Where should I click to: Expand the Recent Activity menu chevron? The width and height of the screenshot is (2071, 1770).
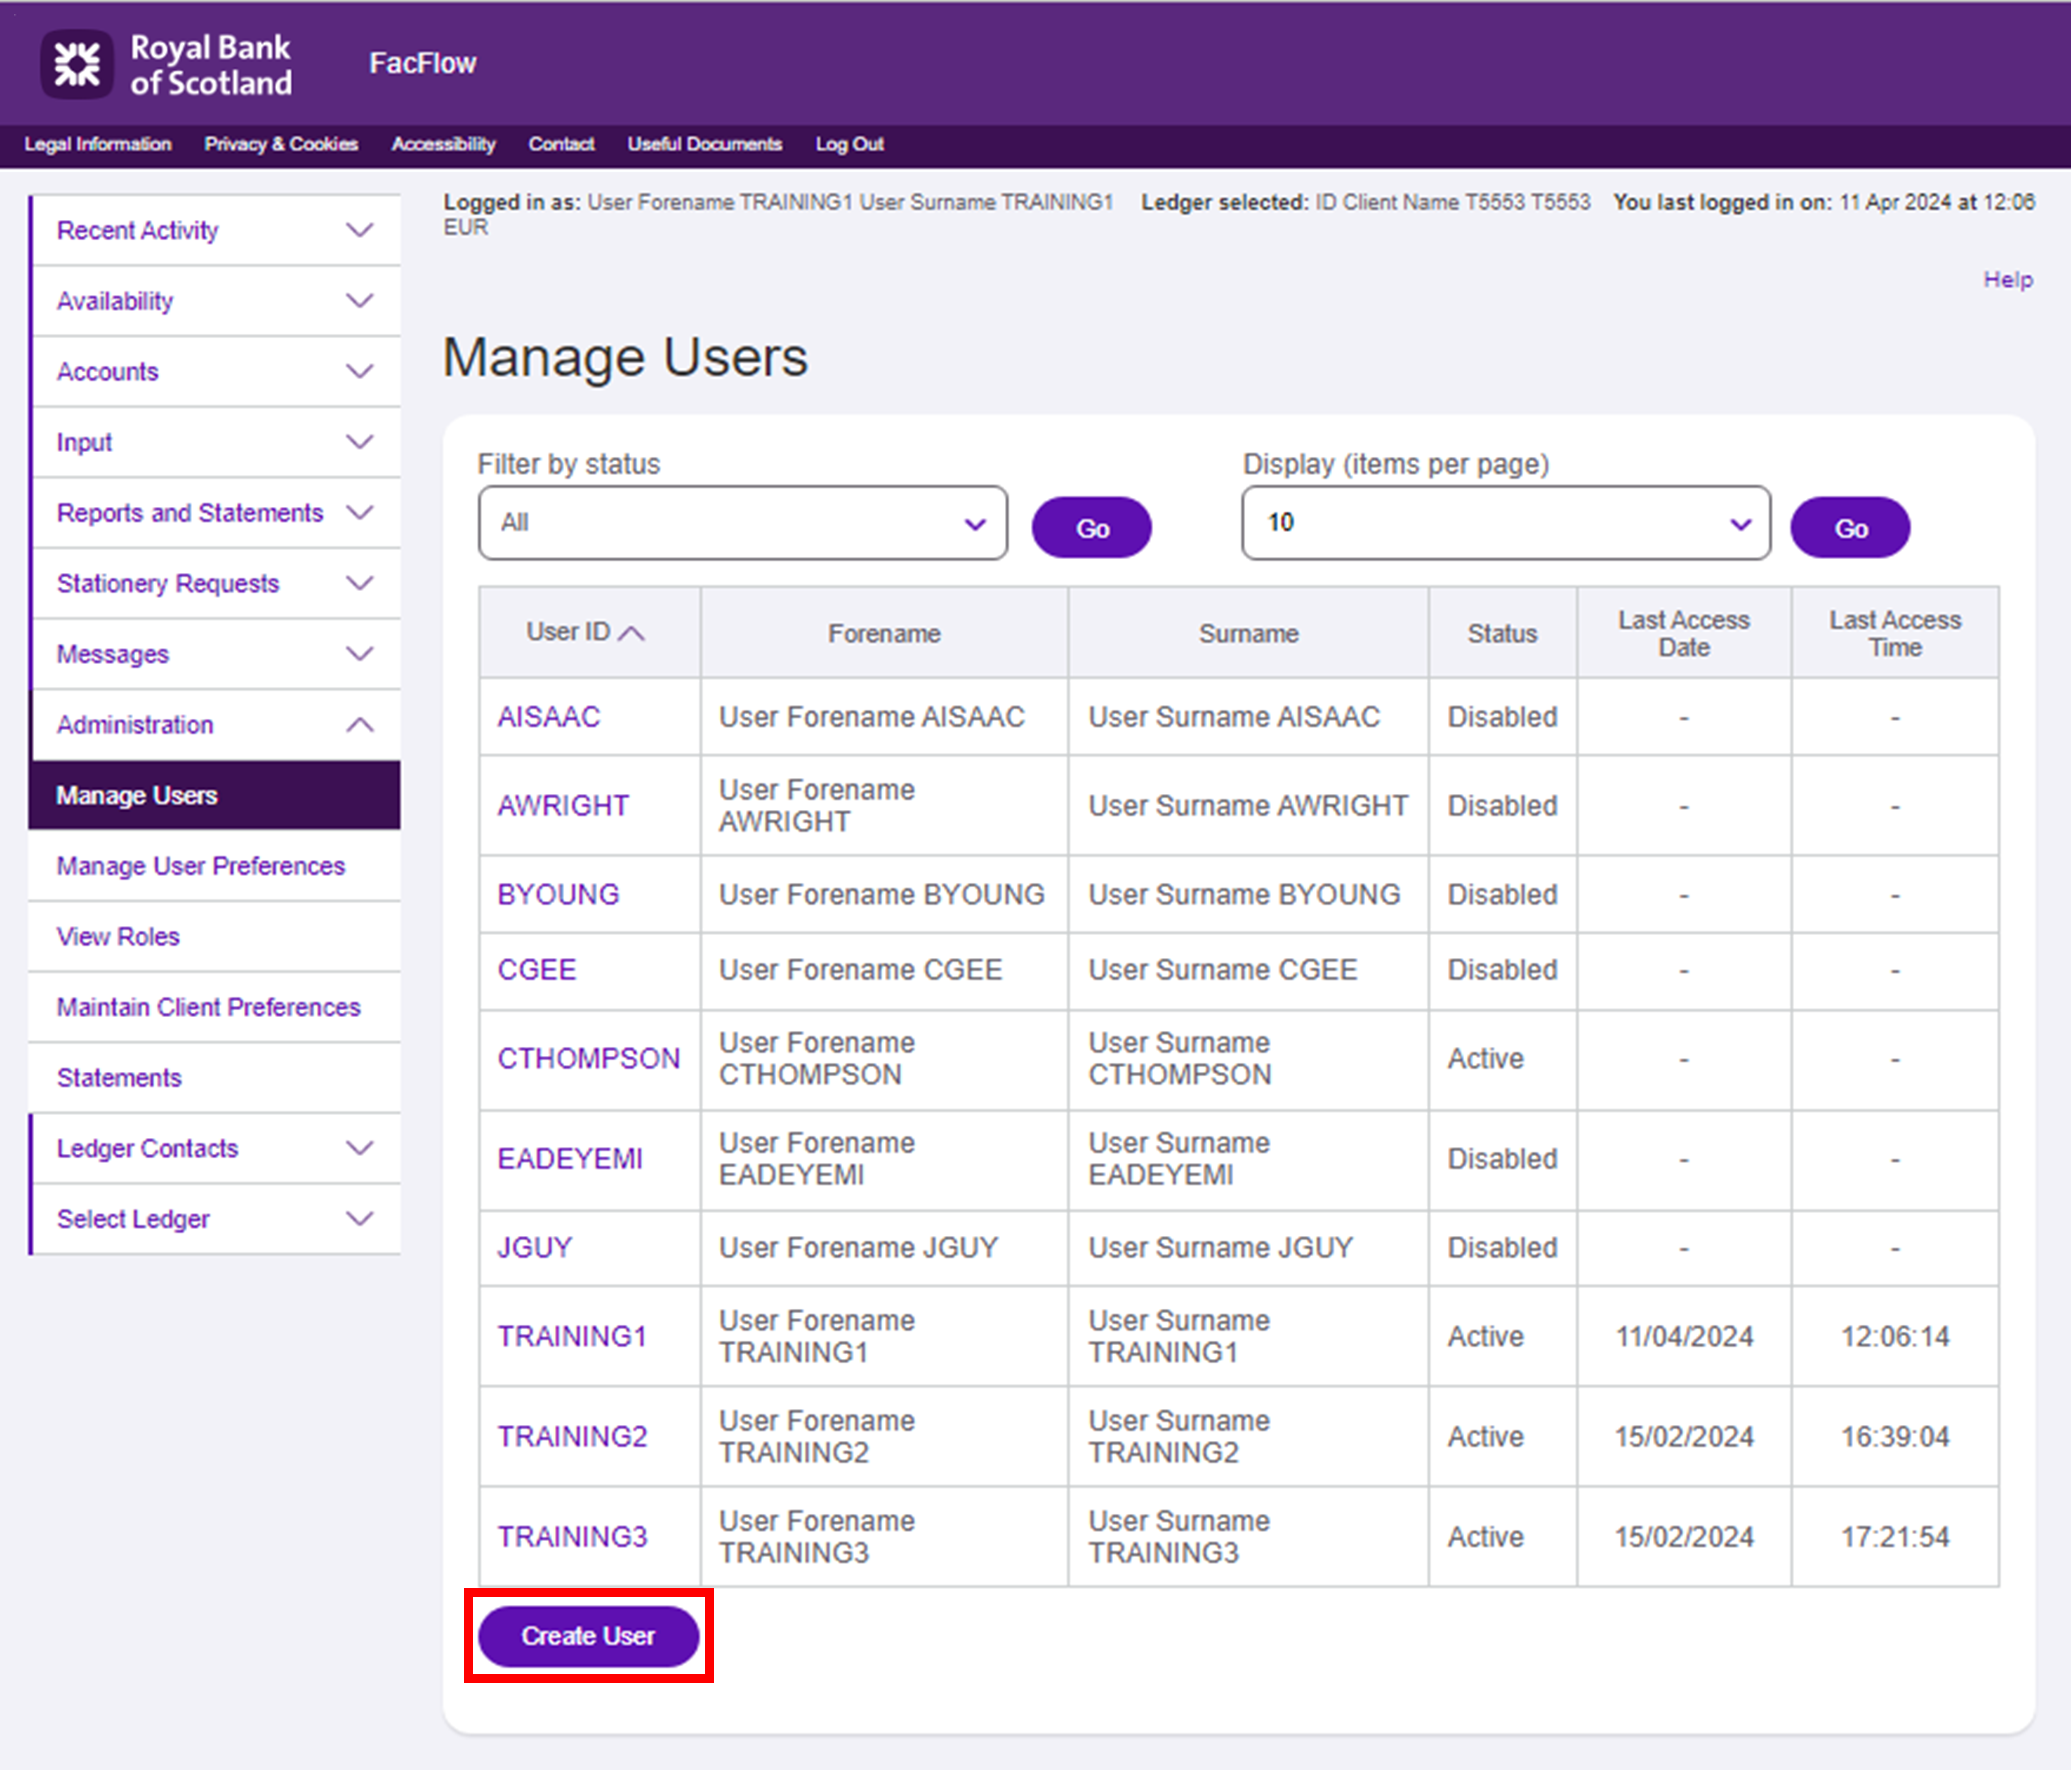[x=359, y=230]
